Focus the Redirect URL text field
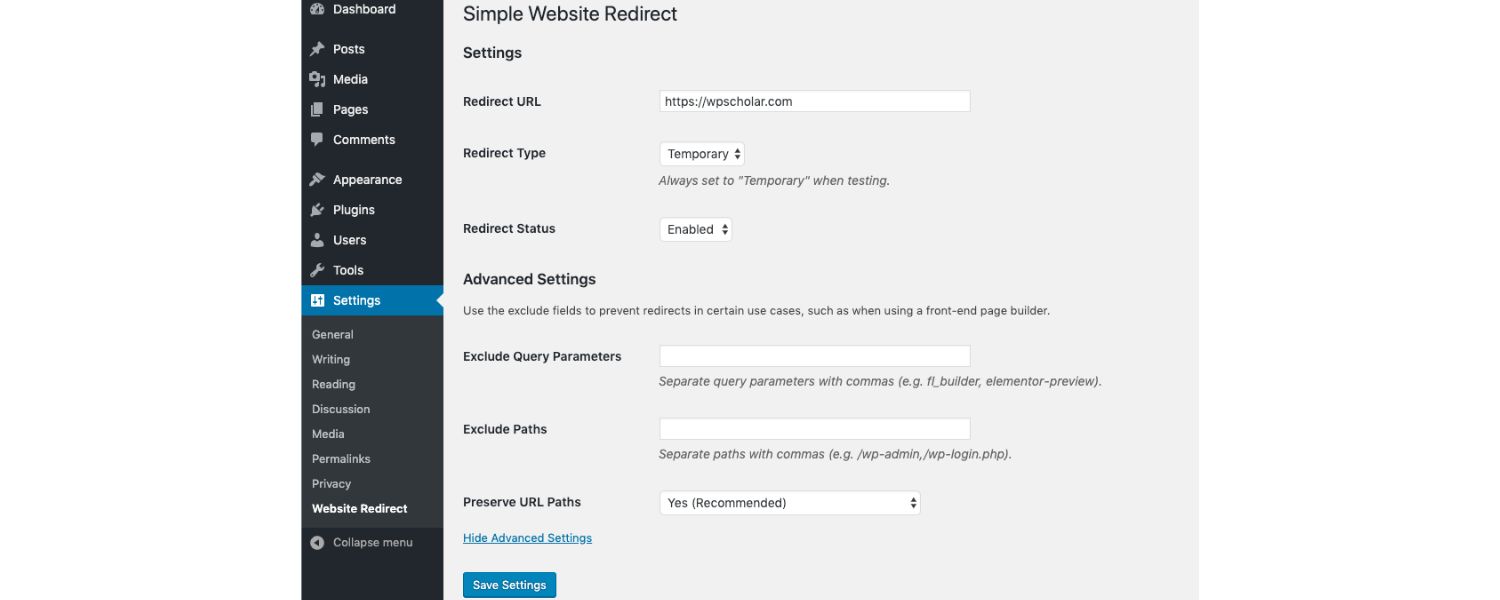This screenshot has width=1500, height=600. (815, 101)
